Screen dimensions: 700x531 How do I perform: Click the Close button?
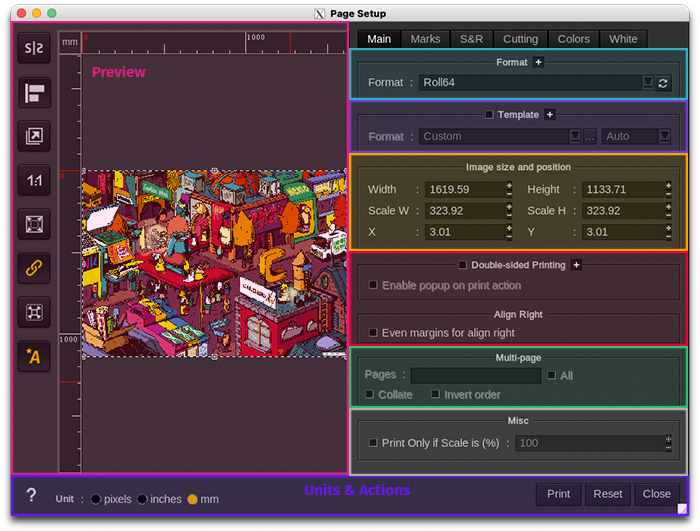click(657, 494)
